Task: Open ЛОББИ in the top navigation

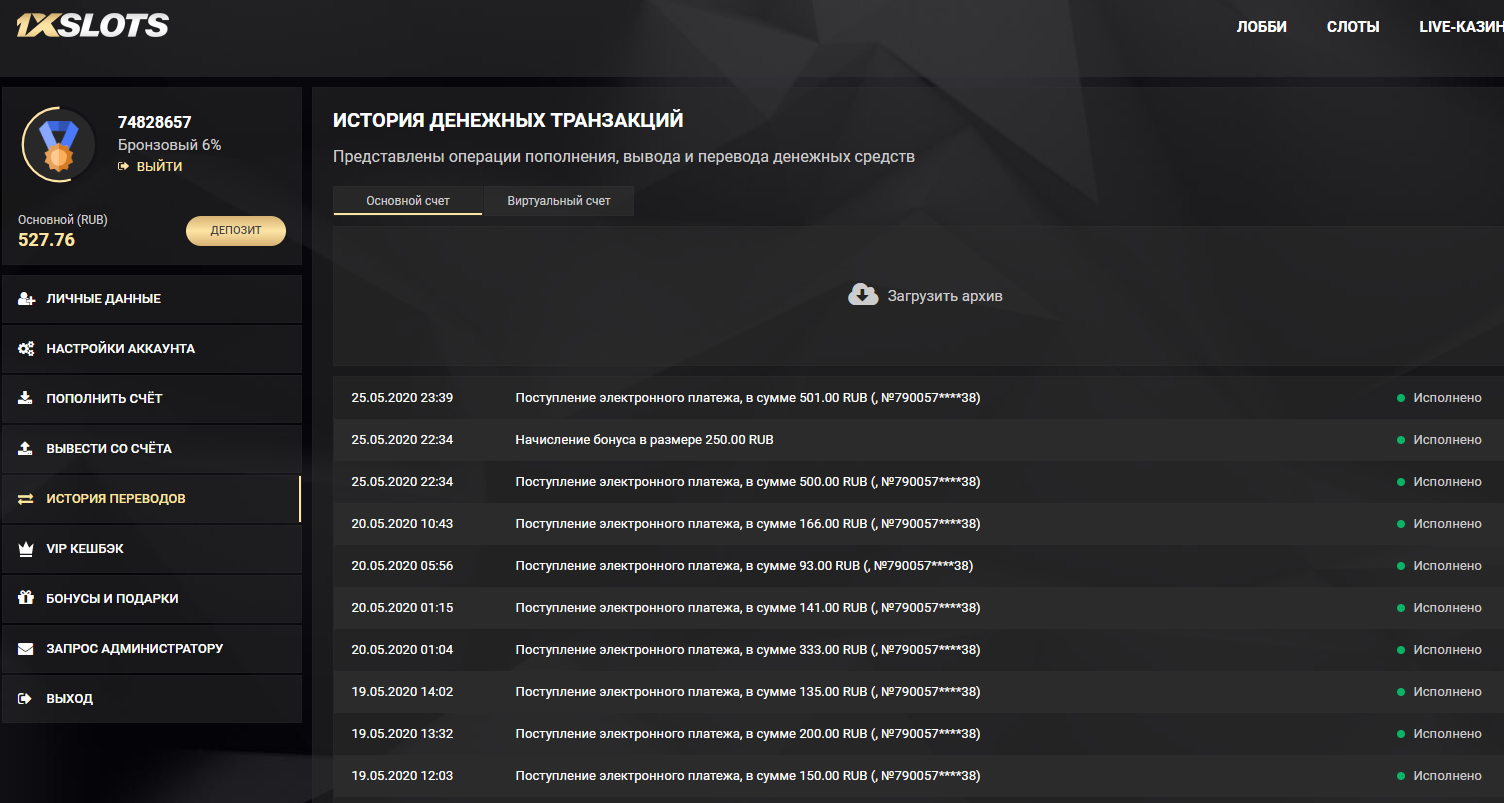Action: click(1262, 27)
